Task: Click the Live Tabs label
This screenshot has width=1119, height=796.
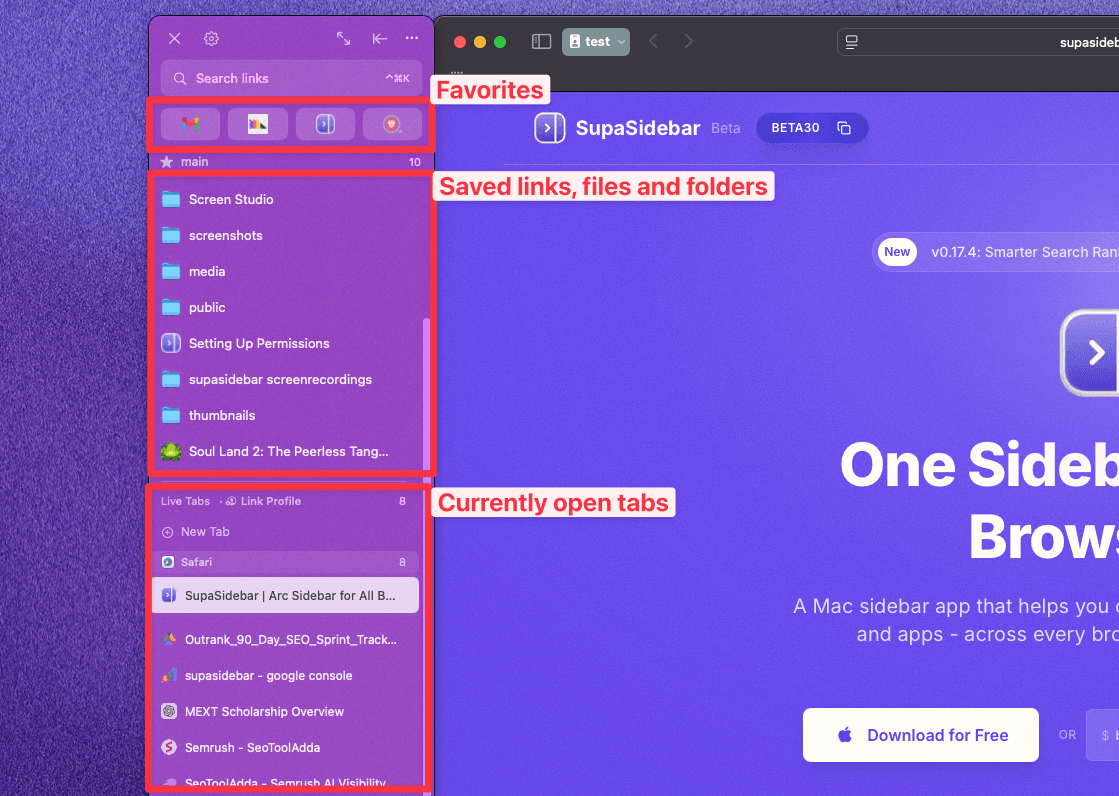Action: click(186, 501)
